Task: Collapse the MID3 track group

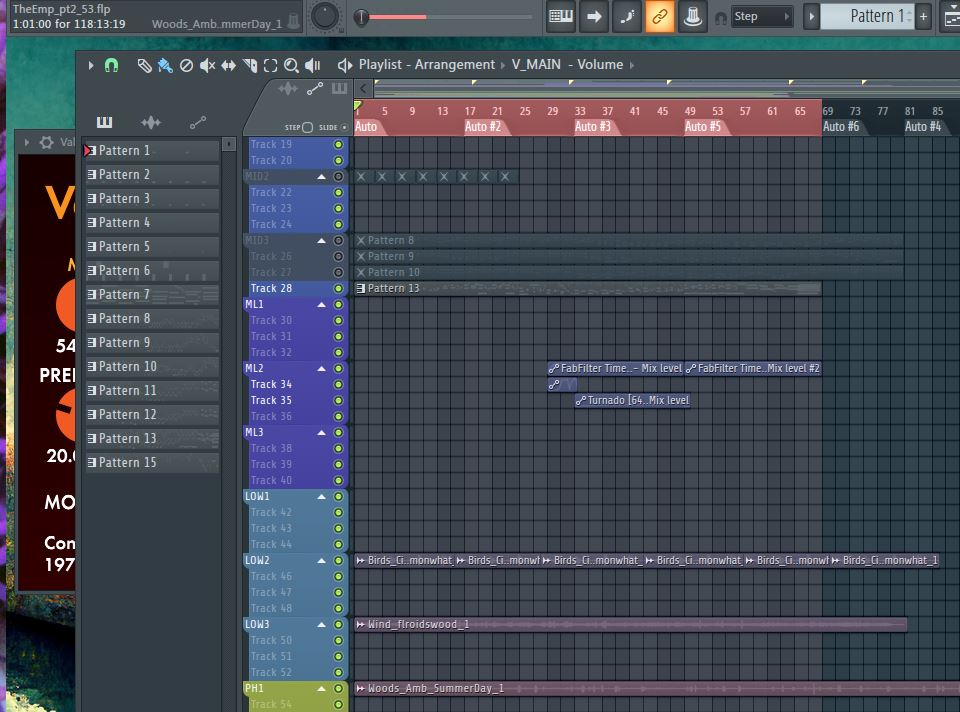Action: (x=321, y=241)
